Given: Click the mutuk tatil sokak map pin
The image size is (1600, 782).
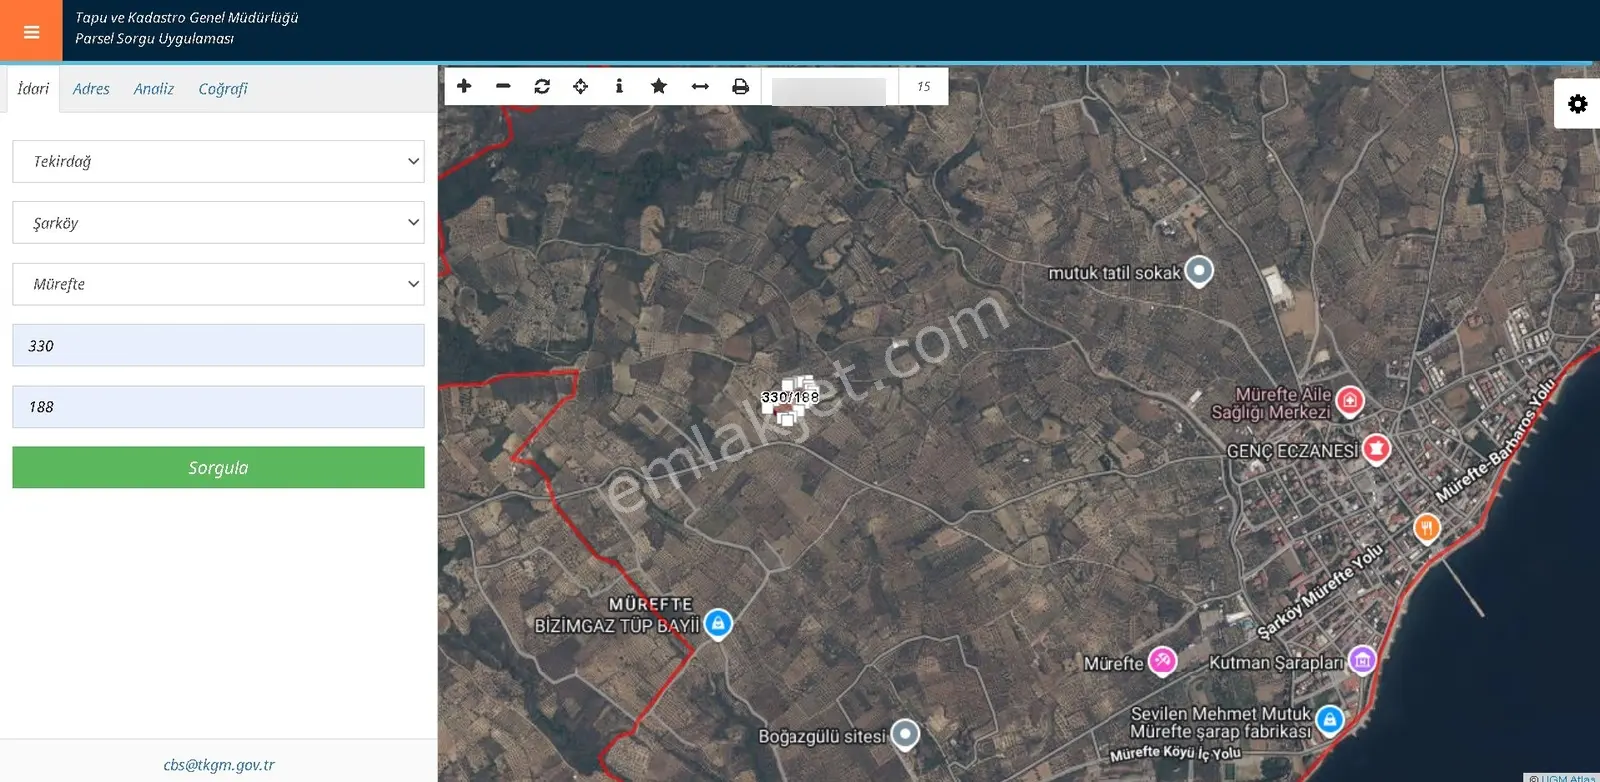Looking at the screenshot, I should pos(1199,270).
